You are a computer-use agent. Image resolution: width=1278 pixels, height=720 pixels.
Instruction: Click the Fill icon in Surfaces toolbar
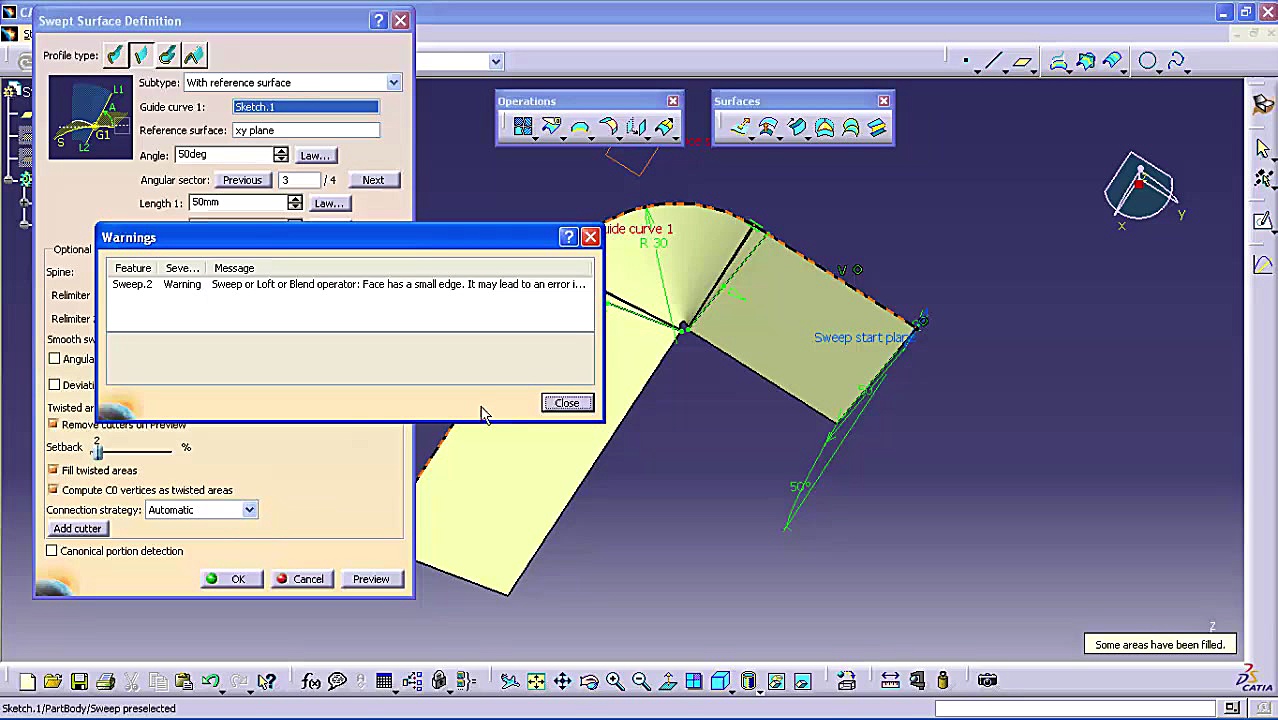point(824,126)
